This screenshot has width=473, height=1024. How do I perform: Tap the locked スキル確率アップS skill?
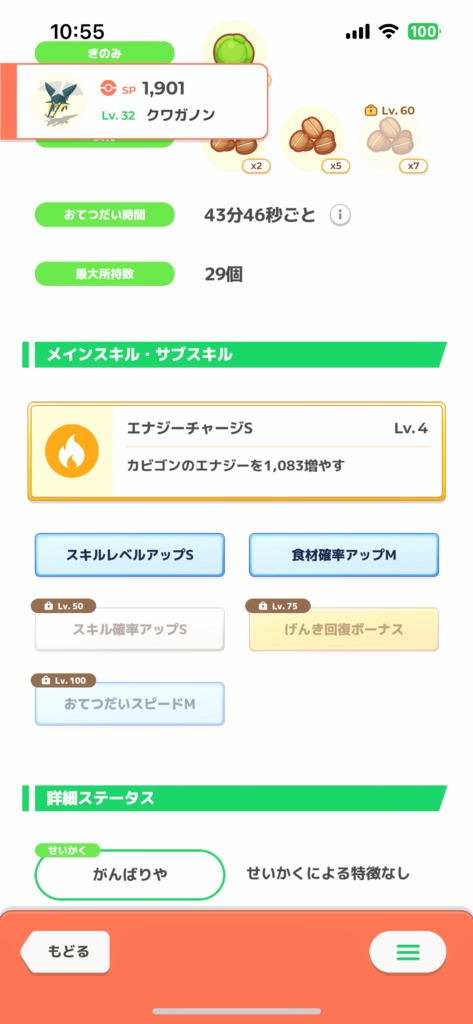(129, 629)
